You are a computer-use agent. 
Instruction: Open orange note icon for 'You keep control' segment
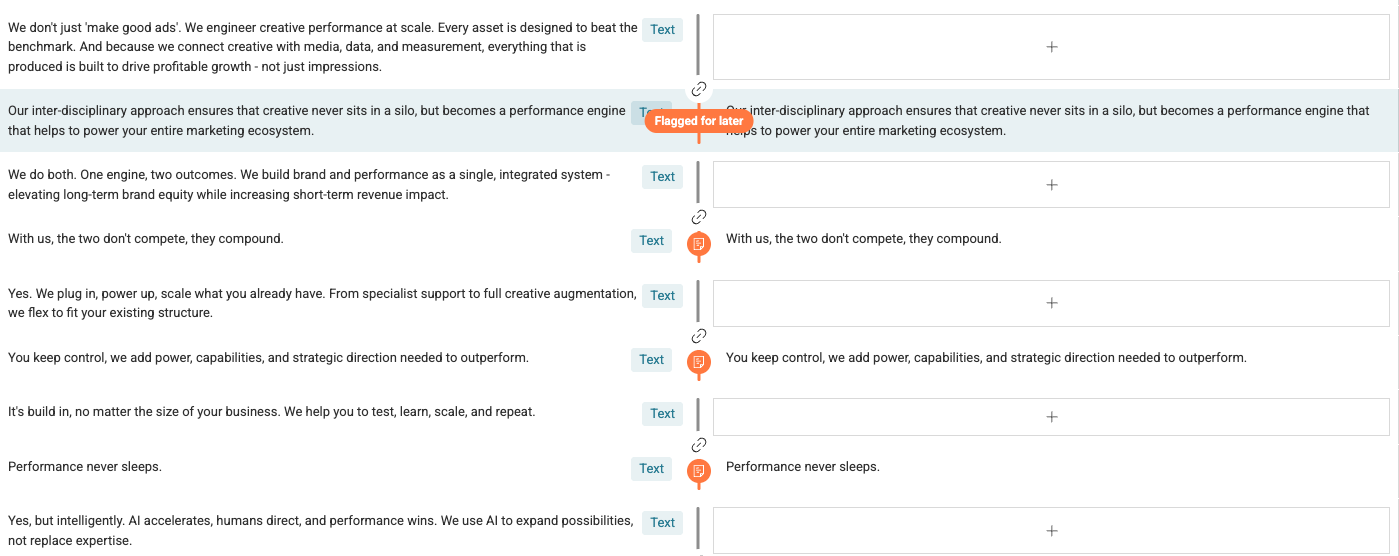[x=699, y=361]
